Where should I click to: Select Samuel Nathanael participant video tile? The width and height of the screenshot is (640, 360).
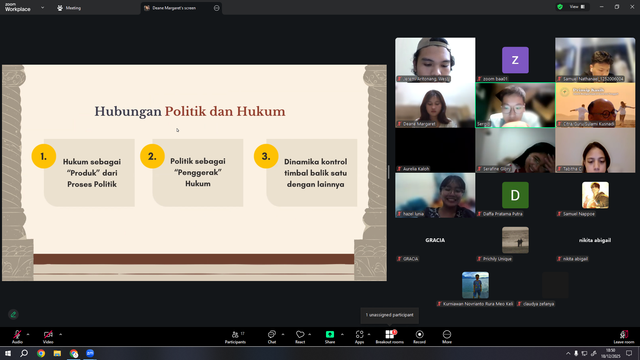pos(595,60)
